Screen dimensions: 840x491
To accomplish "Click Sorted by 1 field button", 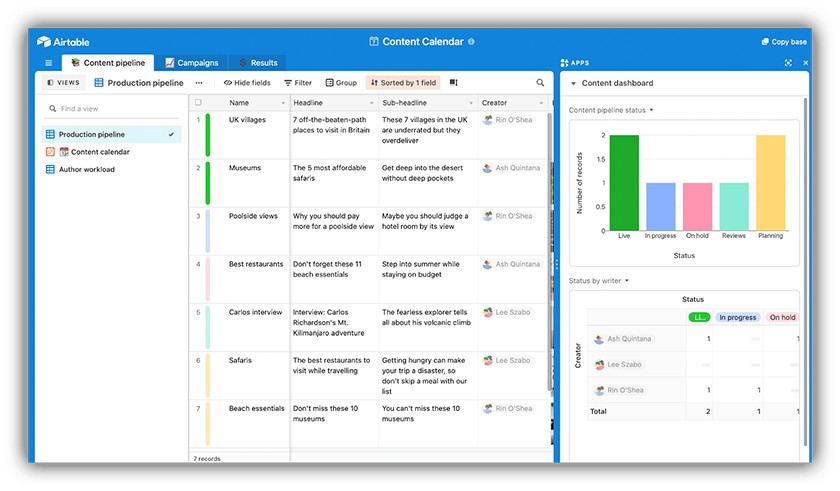I will click(x=403, y=83).
